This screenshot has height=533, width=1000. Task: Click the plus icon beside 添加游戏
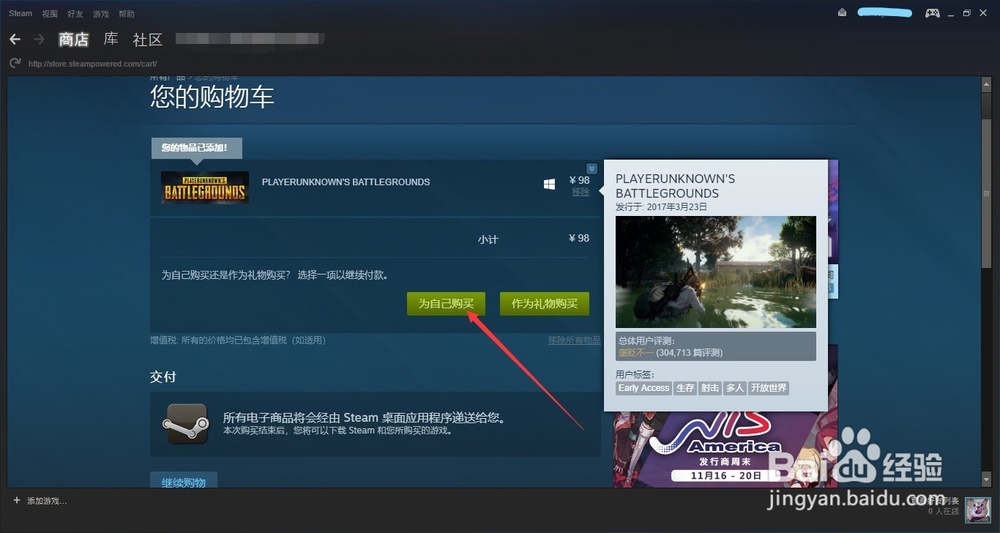[17, 501]
